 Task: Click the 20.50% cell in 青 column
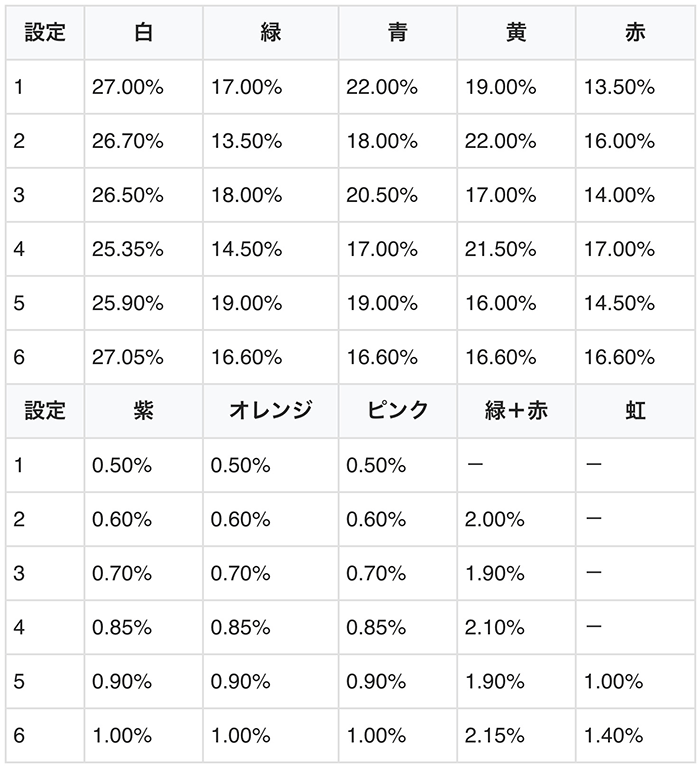(382, 195)
